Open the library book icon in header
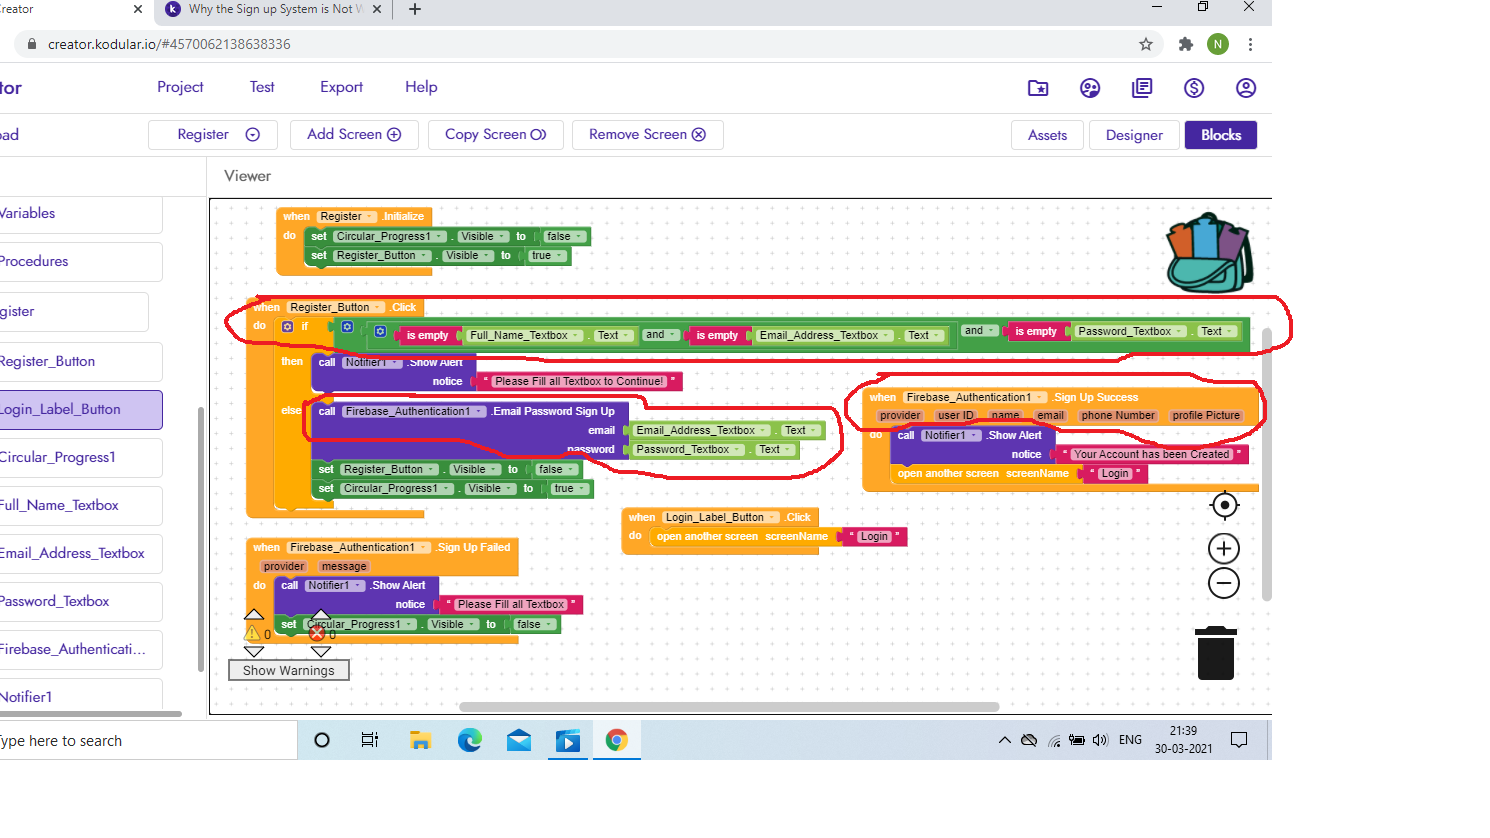This screenshot has width=1490, height=838. tap(1141, 88)
